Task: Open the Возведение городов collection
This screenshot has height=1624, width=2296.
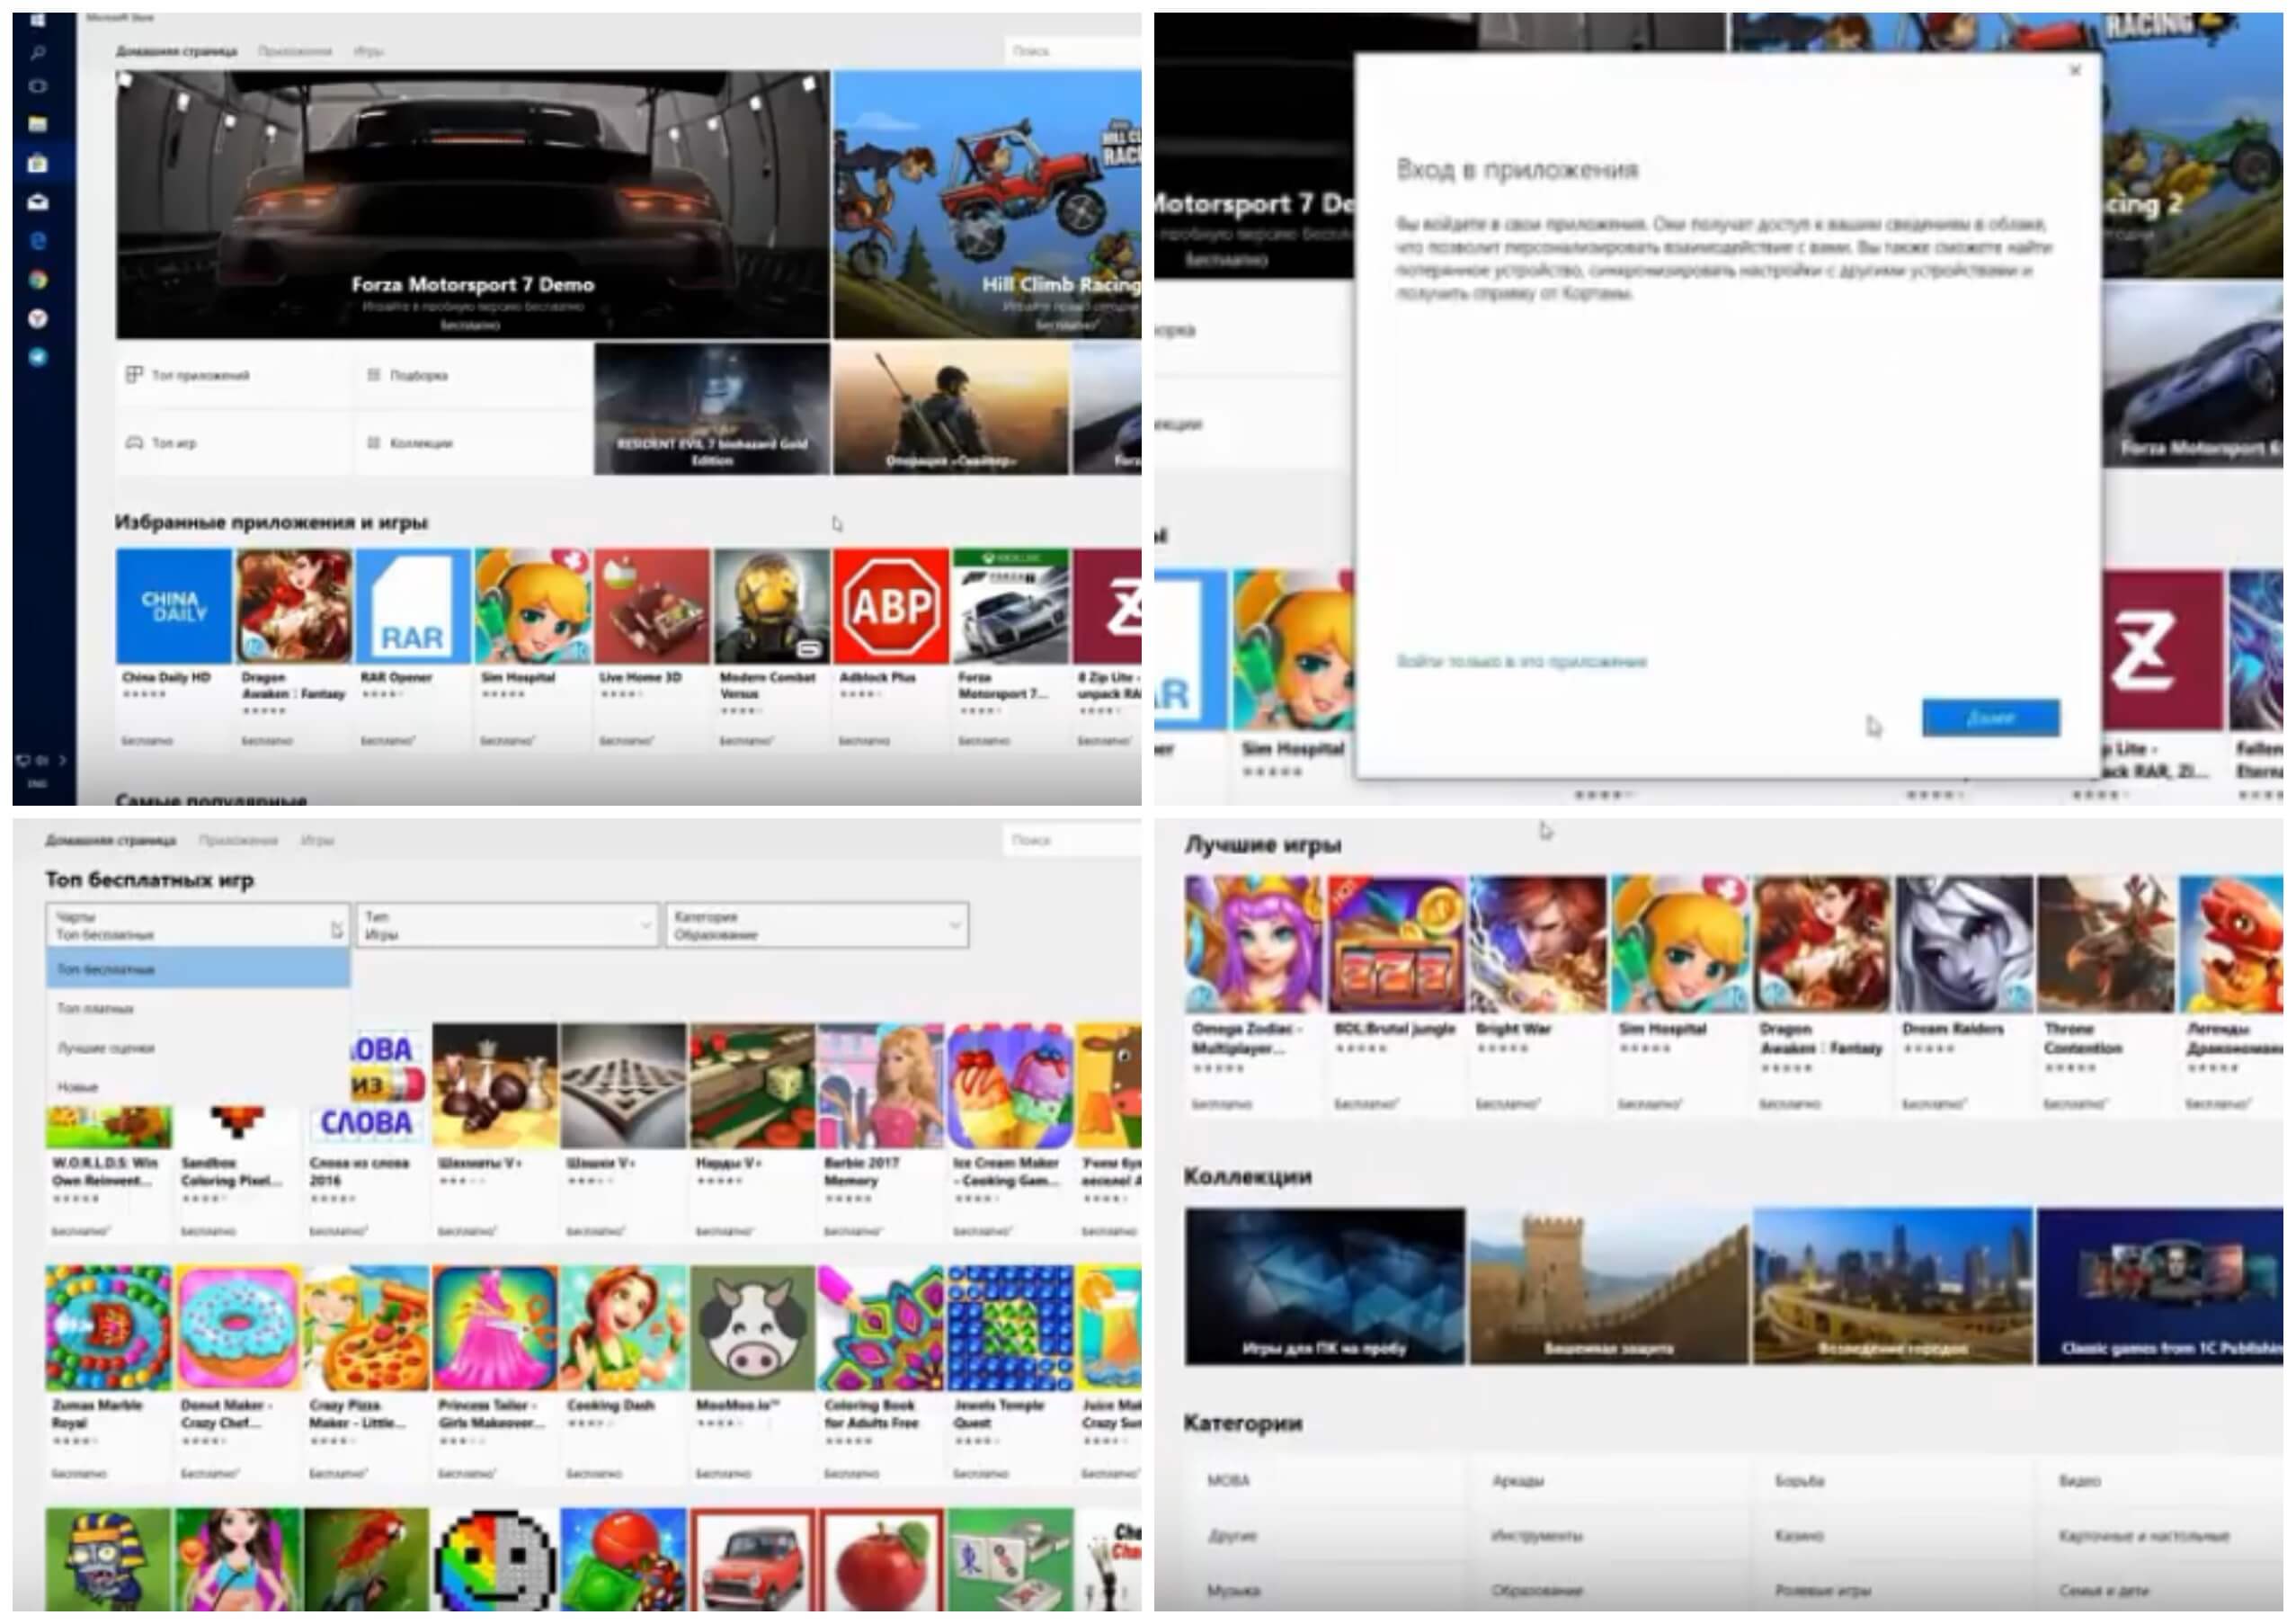Action: [x=1893, y=1286]
